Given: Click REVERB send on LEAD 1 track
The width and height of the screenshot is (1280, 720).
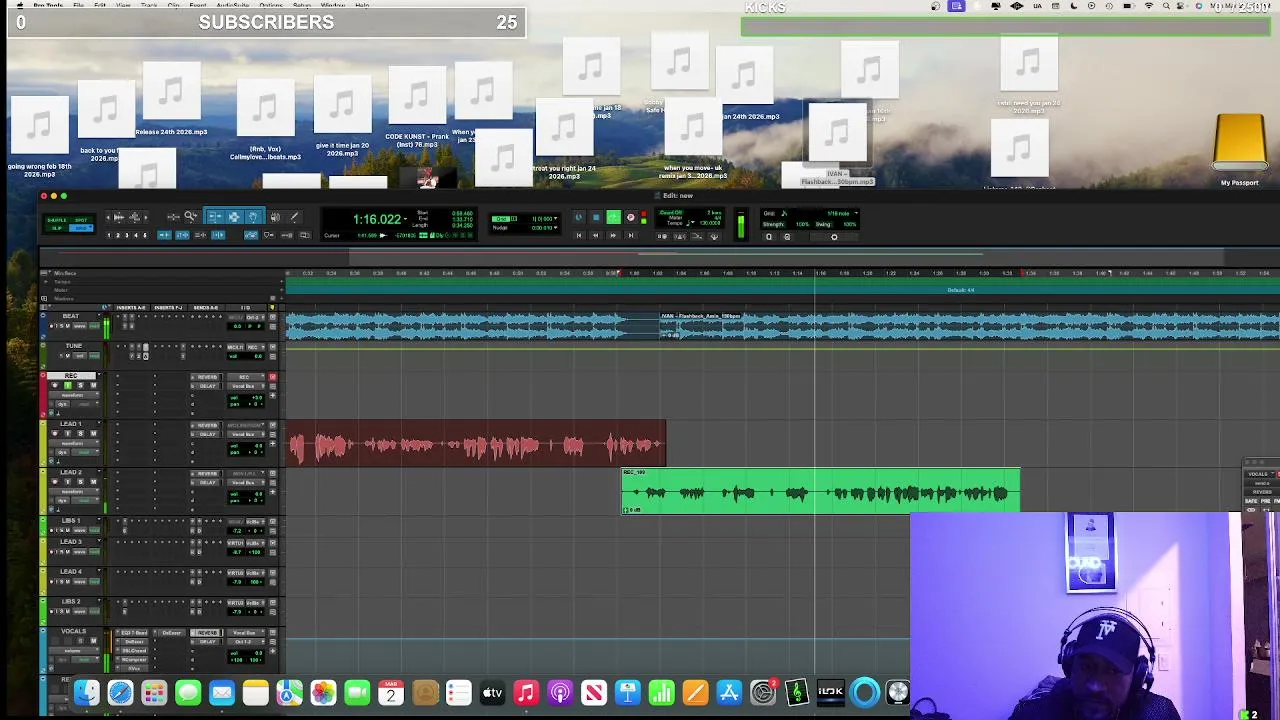Looking at the screenshot, I should (207, 425).
